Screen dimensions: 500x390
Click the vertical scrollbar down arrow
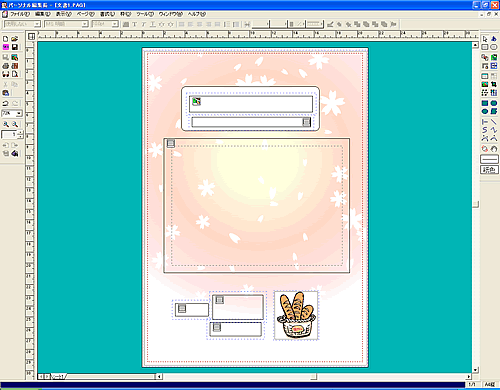point(476,370)
